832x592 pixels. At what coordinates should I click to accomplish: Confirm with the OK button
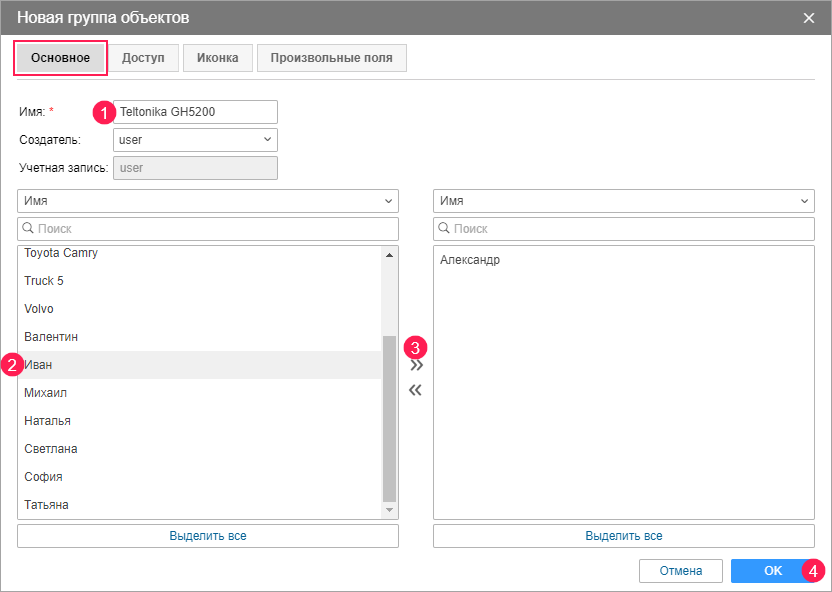[x=773, y=571]
